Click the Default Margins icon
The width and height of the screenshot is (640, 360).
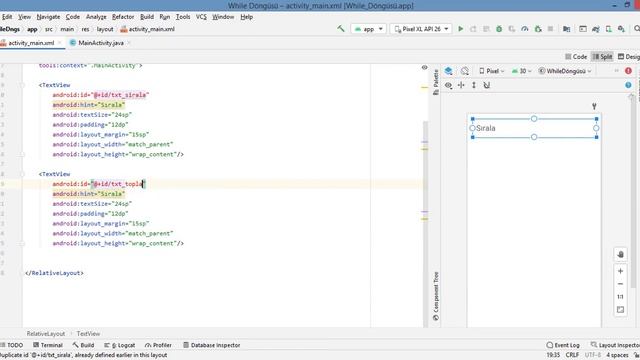tap(461, 85)
